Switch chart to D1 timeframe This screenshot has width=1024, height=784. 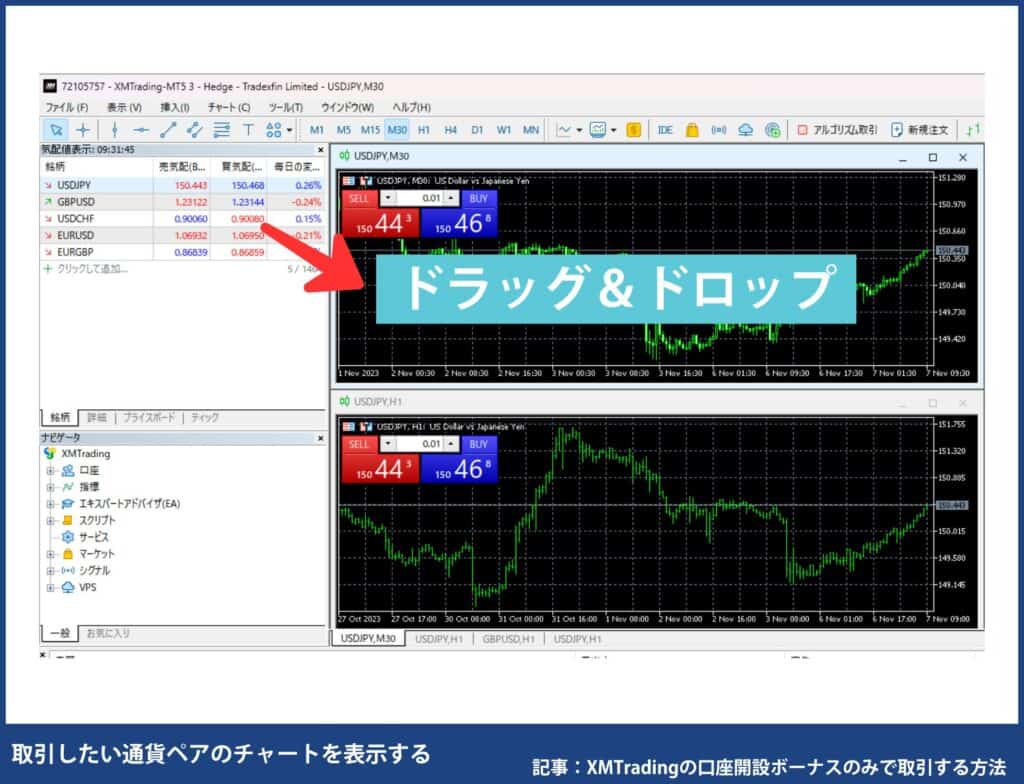point(477,130)
